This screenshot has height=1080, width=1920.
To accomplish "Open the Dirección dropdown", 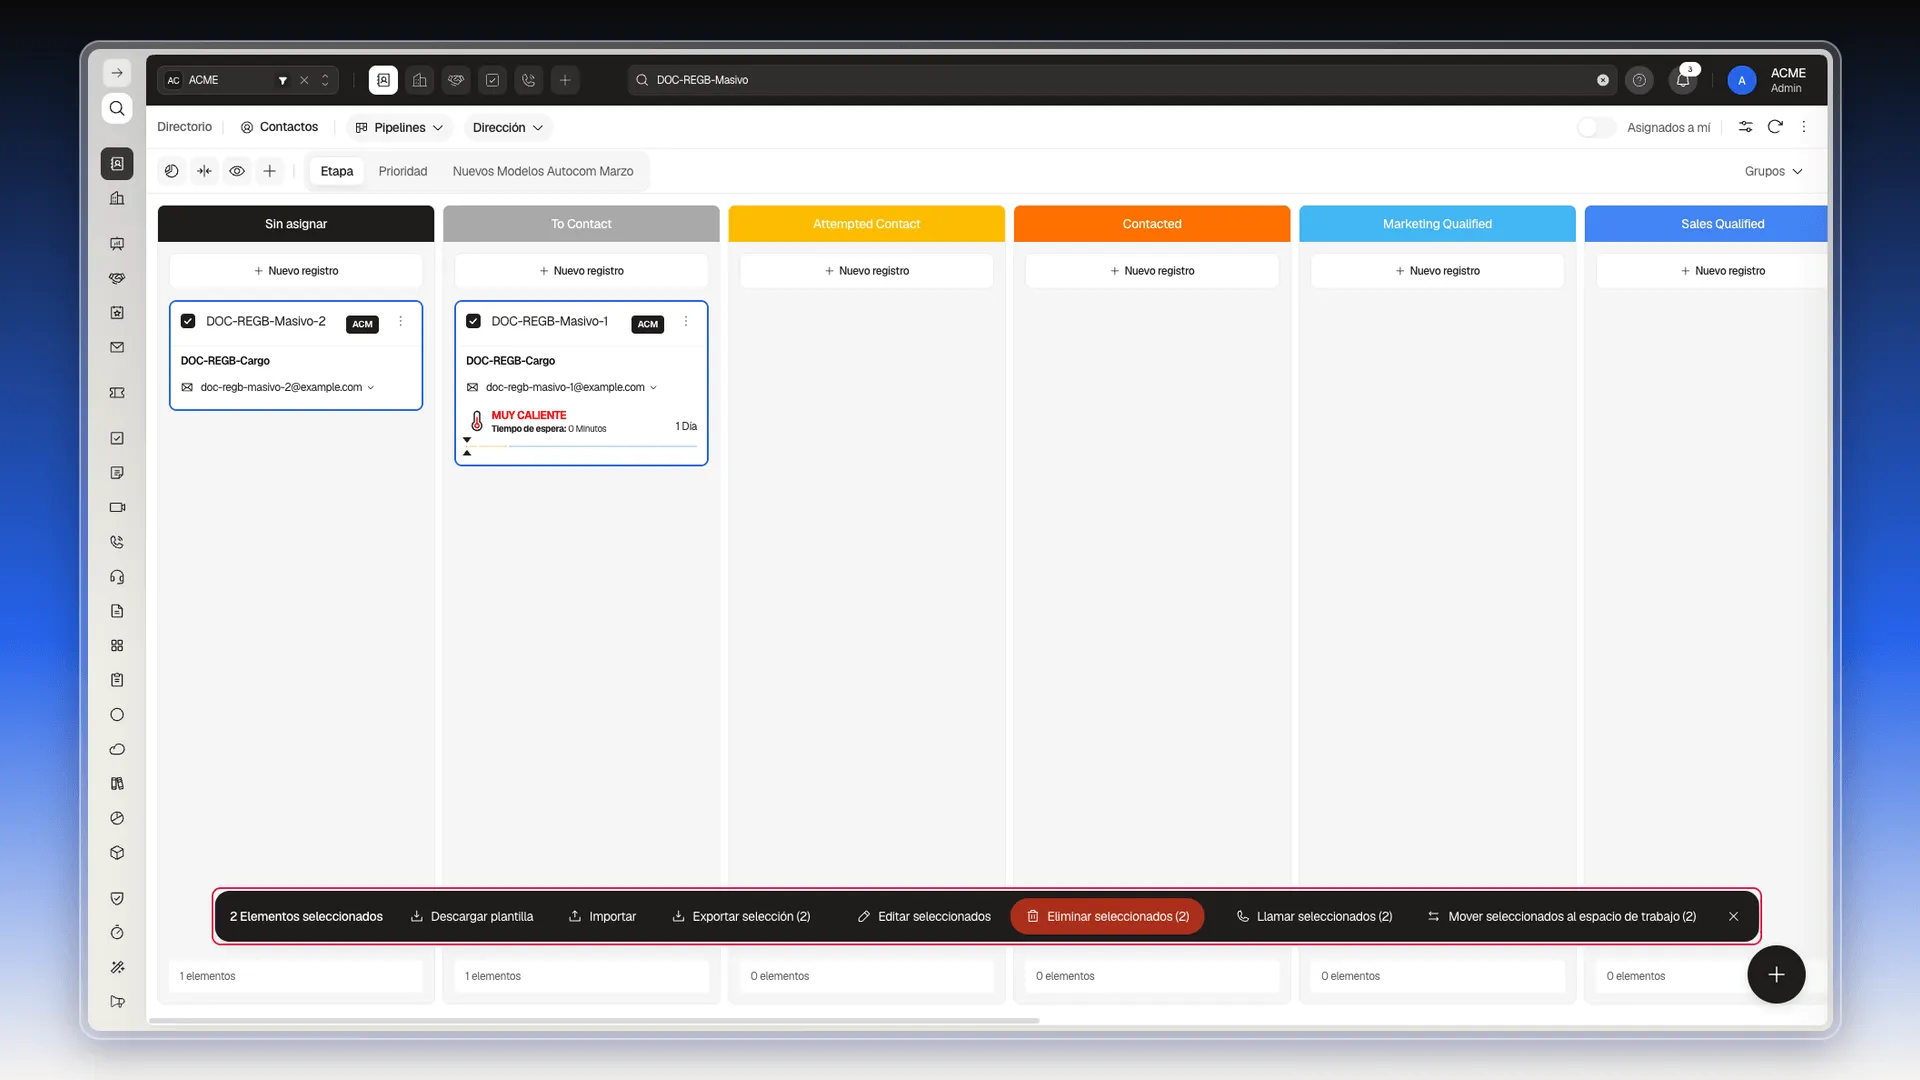I will (x=507, y=127).
